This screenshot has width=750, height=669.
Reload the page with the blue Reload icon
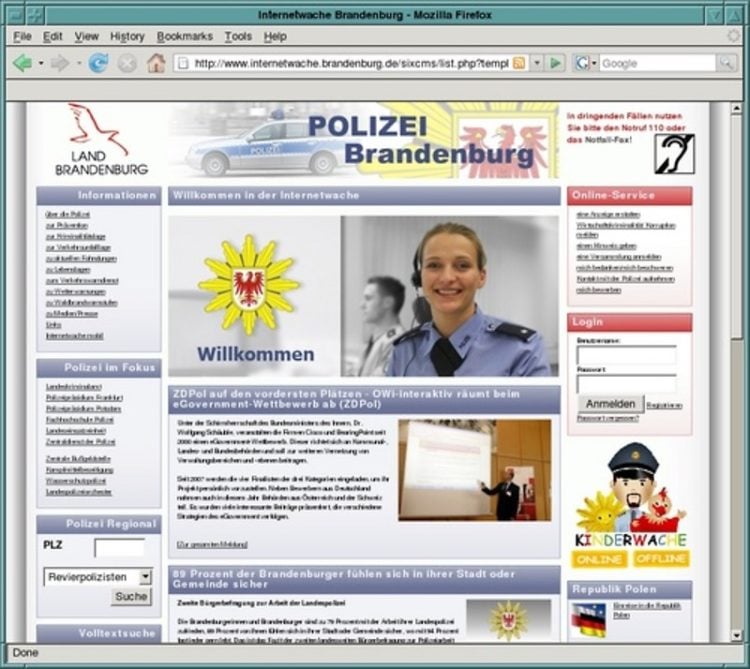[x=99, y=63]
